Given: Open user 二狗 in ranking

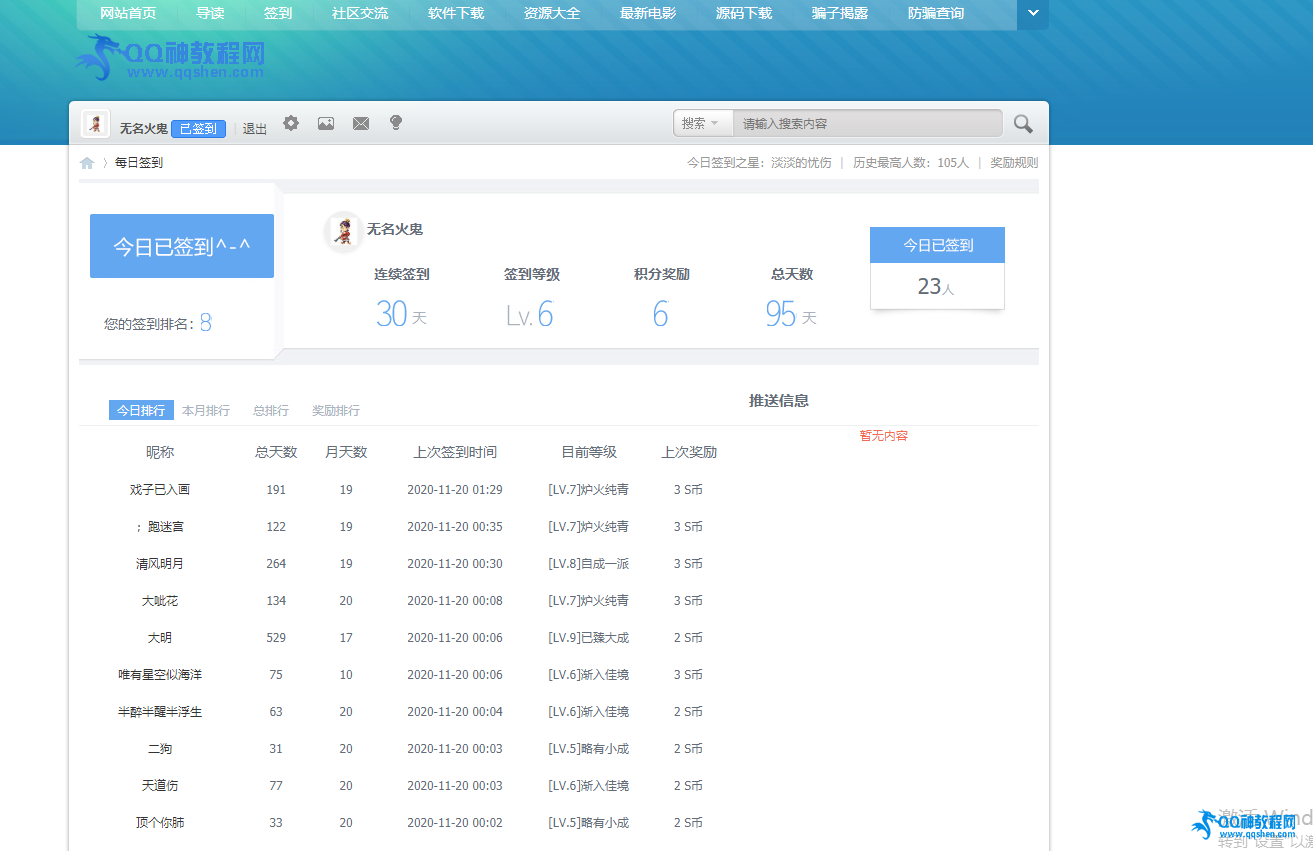Looking at the screenshot, I should coord(160,749).
